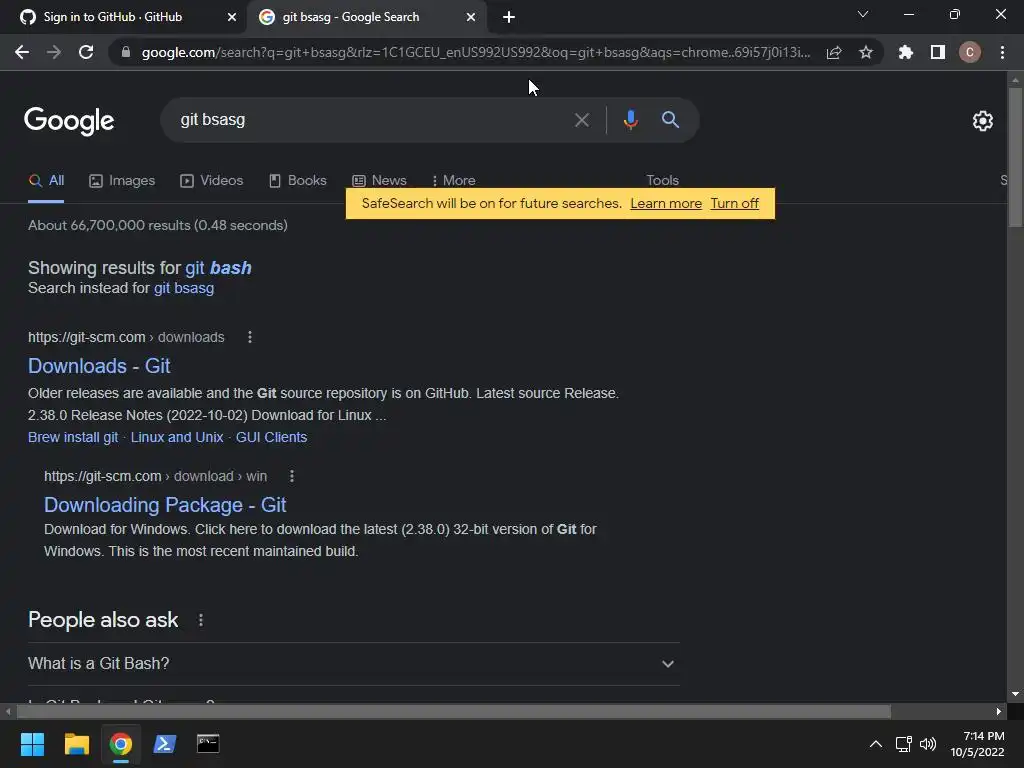Open the corrected 'git bash' link
Viewport: 1024px width, 768px height.
coord(218,268)
